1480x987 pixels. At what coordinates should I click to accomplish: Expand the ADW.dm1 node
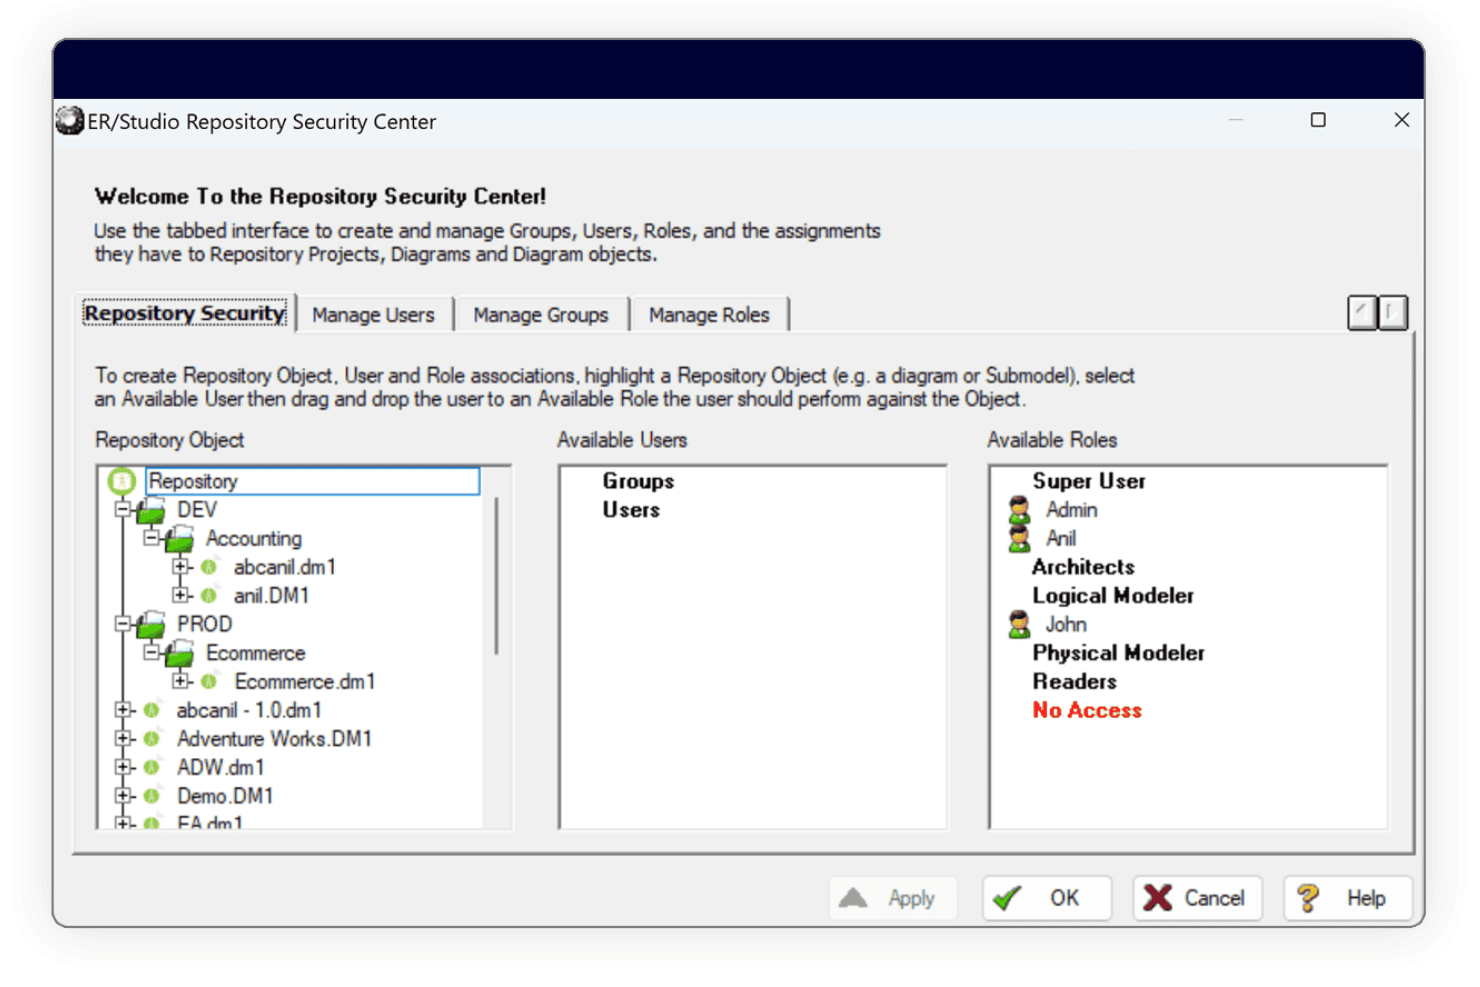tap(123, 767)
